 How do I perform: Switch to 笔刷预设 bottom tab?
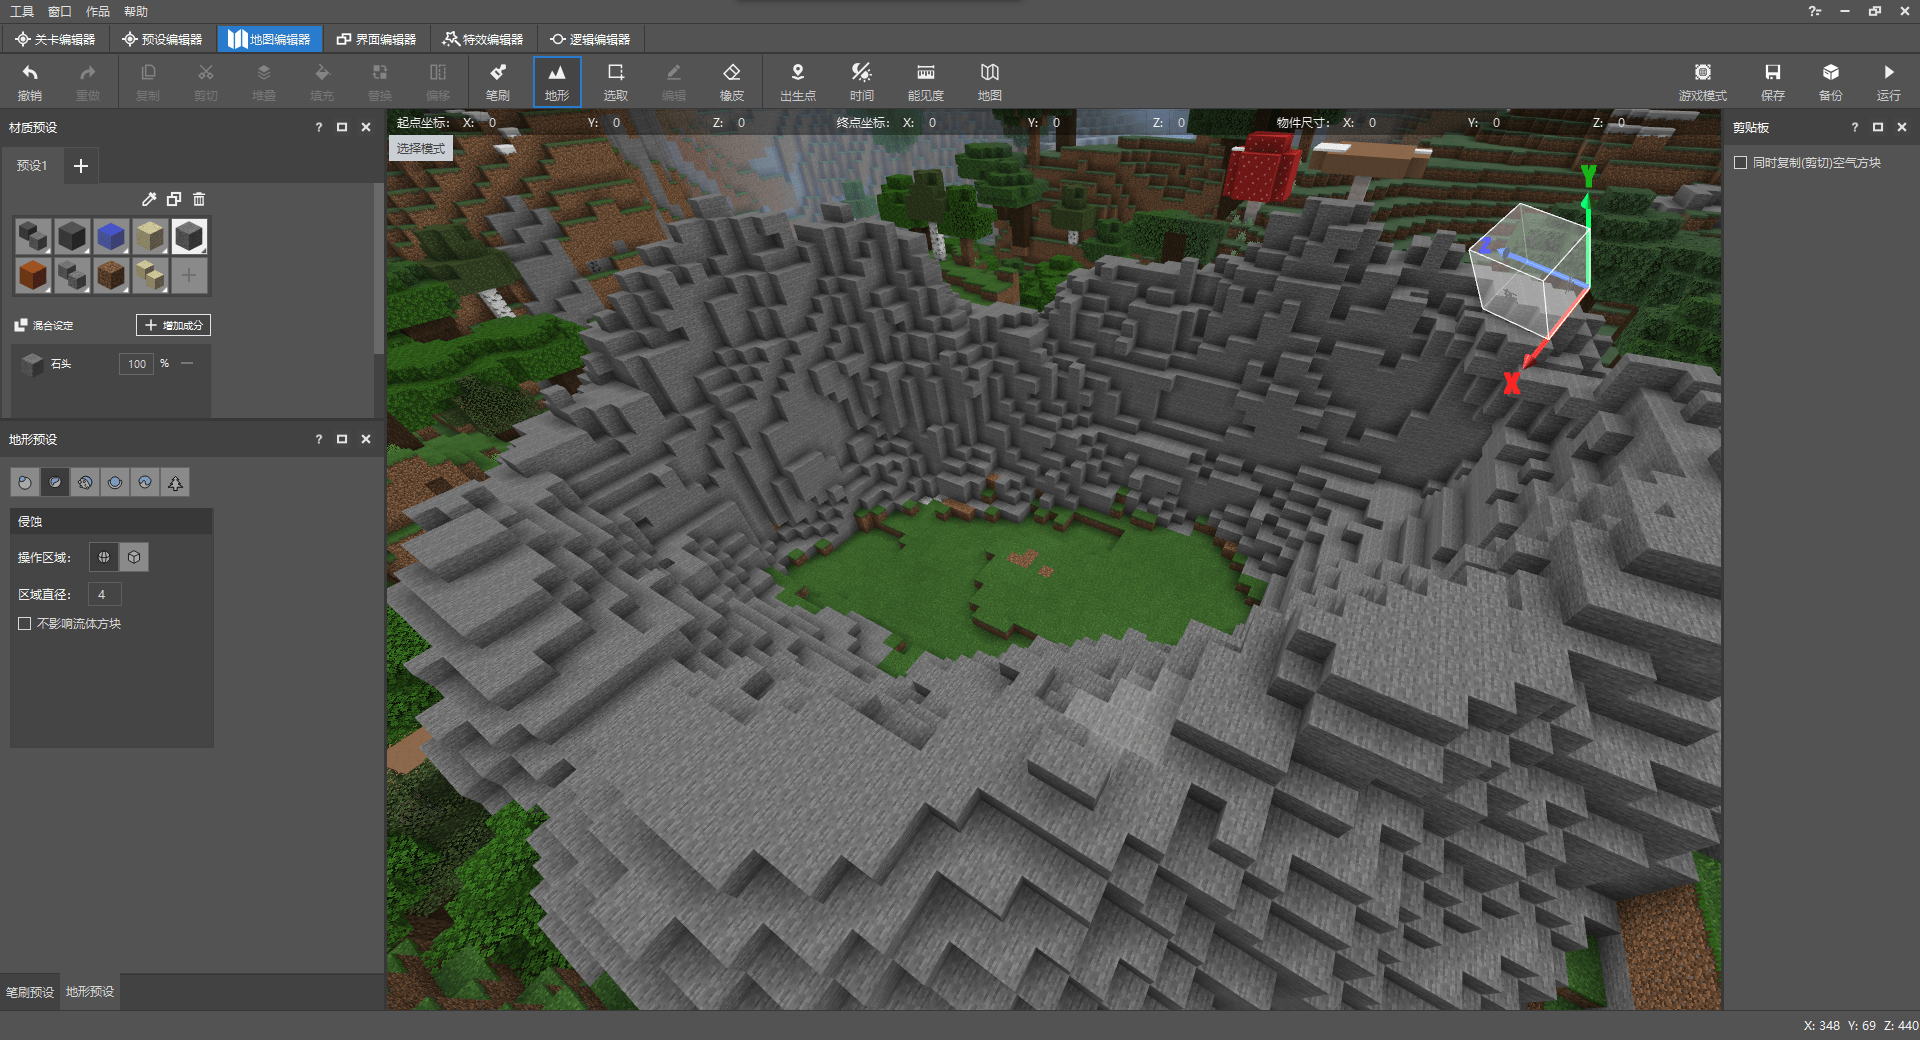(30, 992)
